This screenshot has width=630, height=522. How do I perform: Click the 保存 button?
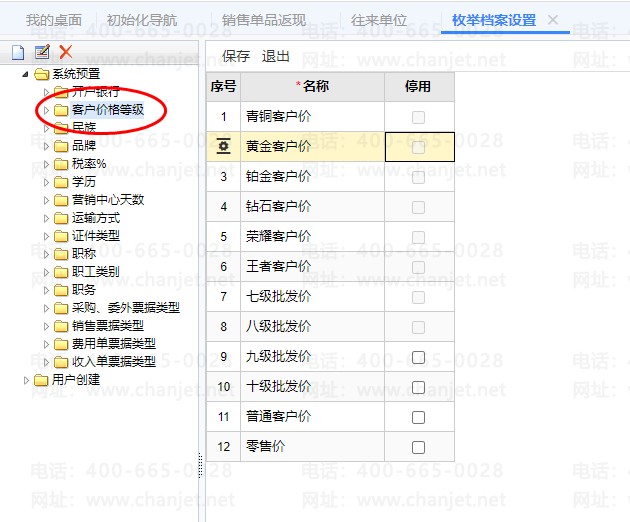236,56
